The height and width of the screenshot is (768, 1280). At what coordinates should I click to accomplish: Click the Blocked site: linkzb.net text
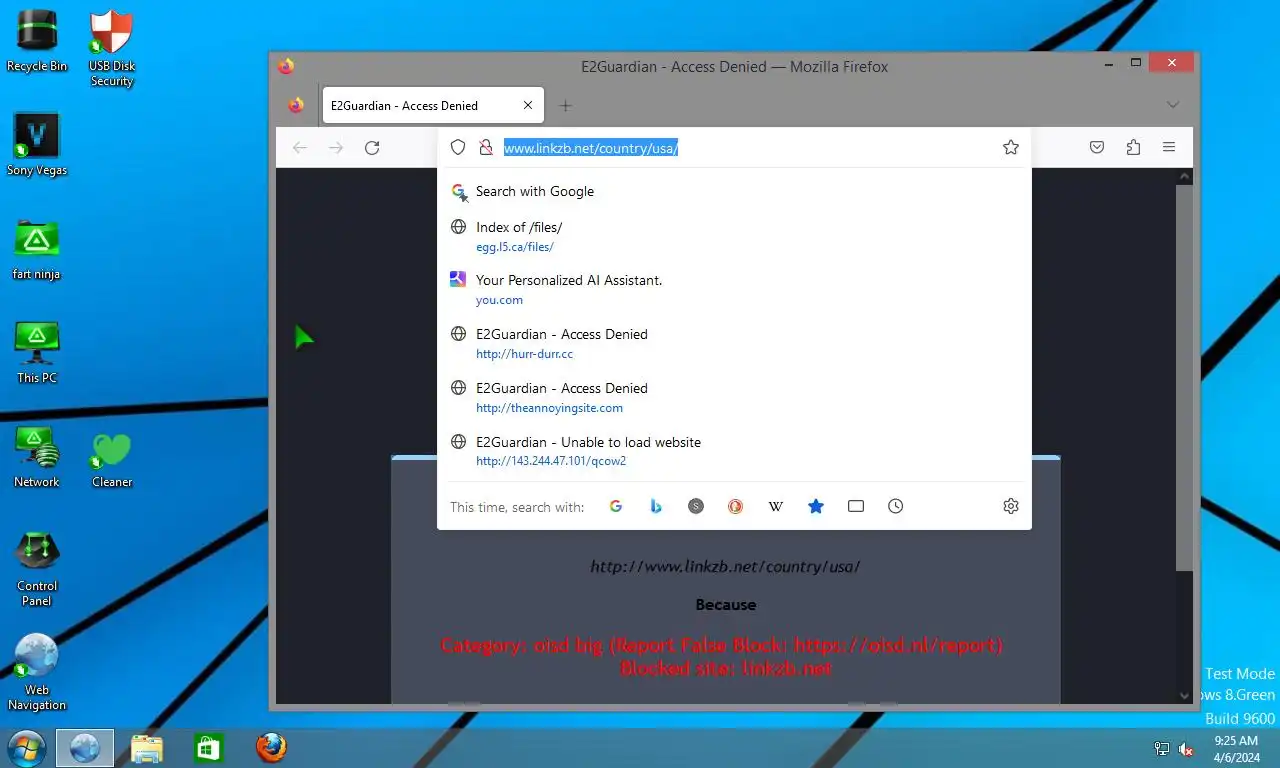point(725,668)
